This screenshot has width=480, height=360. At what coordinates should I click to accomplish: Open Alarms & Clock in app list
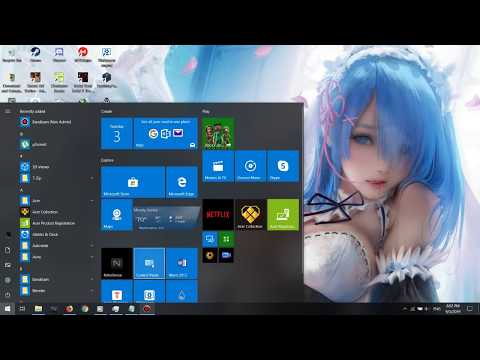[x=57, y=234]
